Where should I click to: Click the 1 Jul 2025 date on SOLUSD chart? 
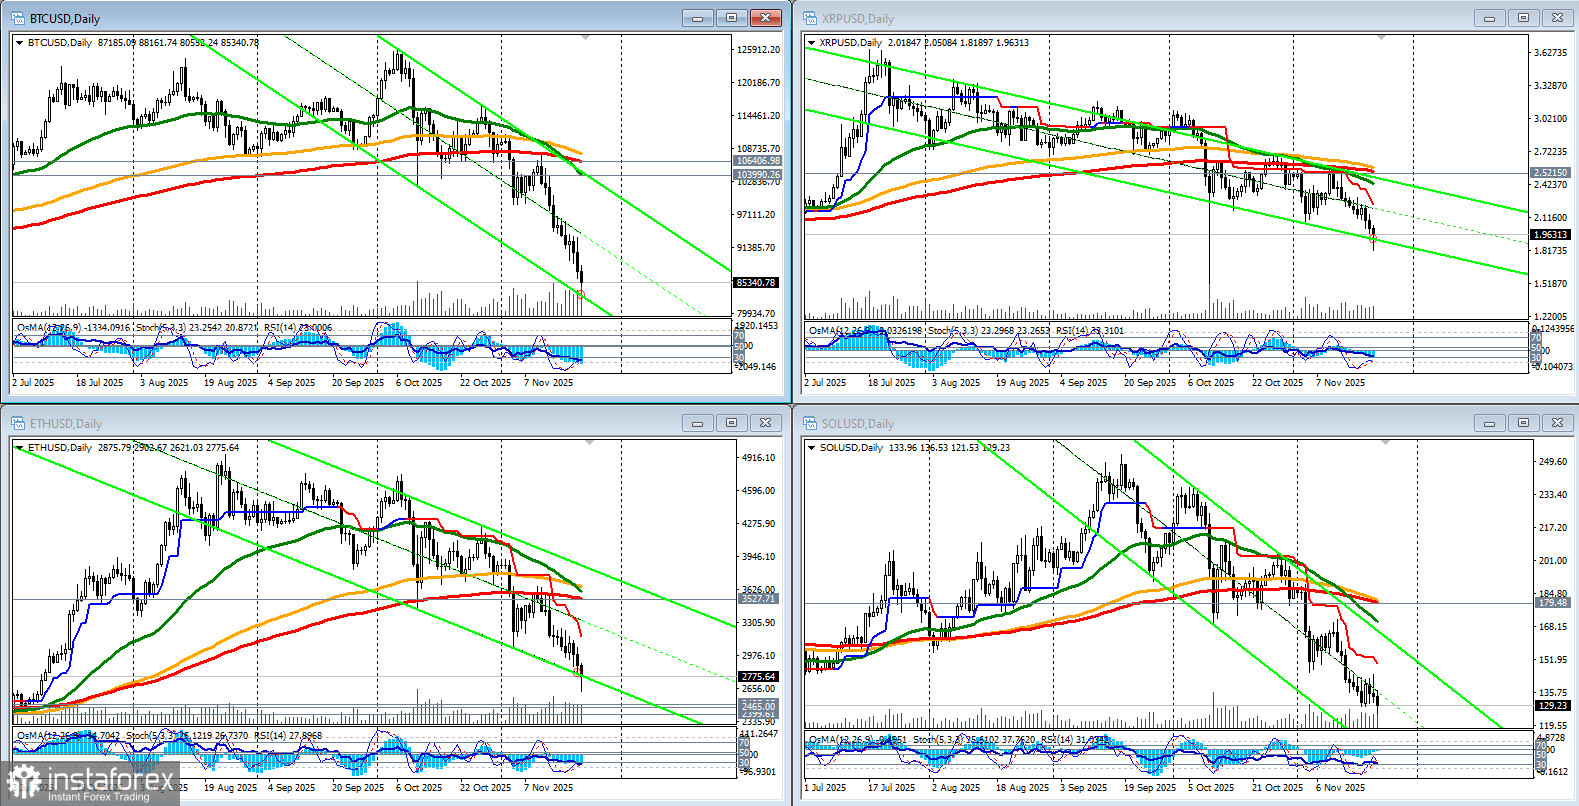pos(824,788)
